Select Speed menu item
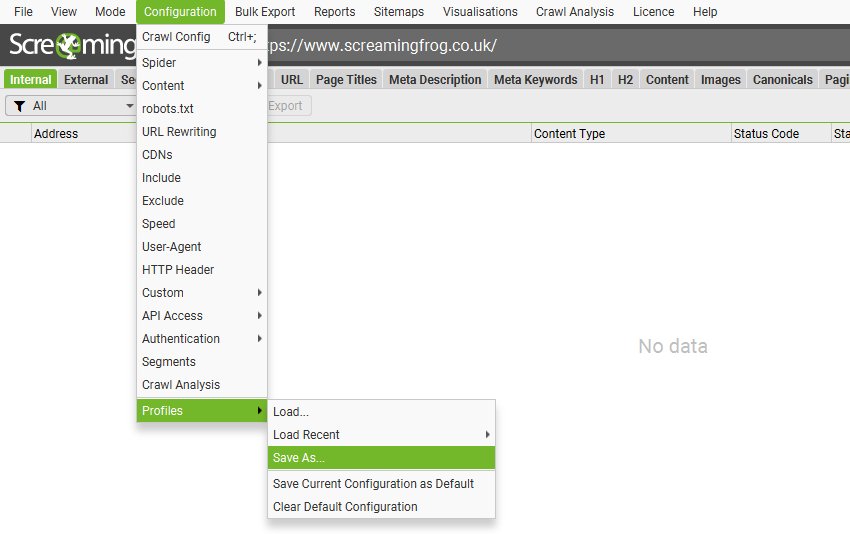 pyautogui.click(x=202, y=223)
